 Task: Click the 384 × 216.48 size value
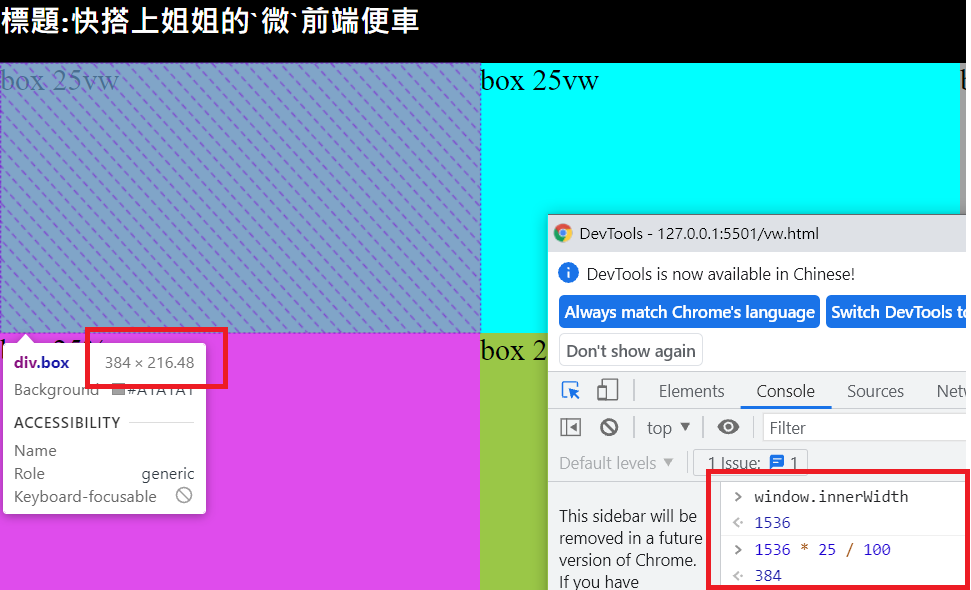click(x=149, y=363)
